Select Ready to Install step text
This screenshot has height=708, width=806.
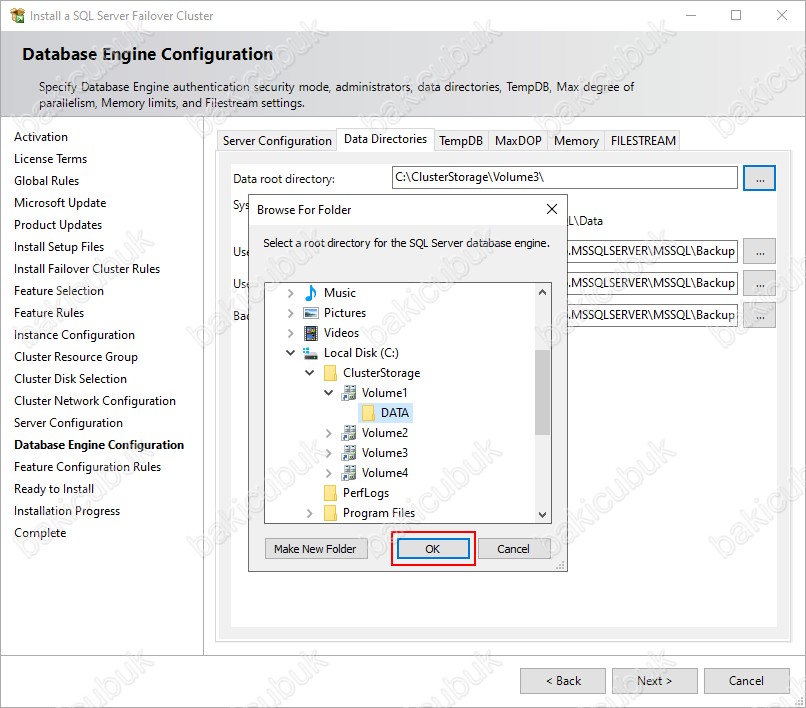click(x=53, y=489)
